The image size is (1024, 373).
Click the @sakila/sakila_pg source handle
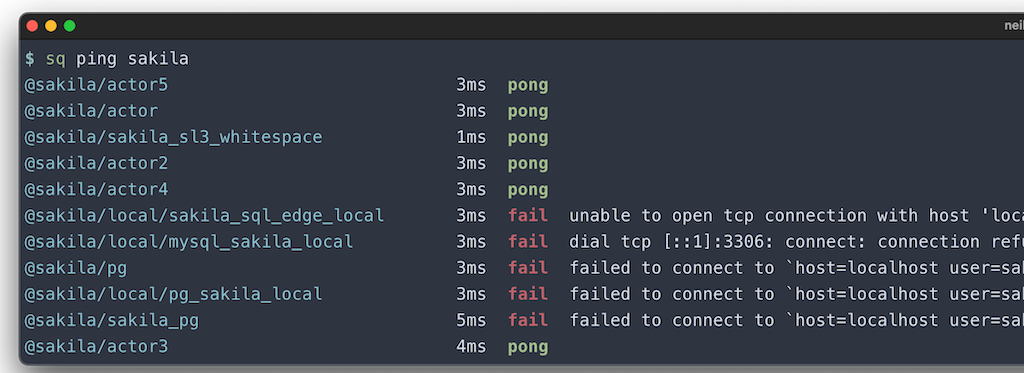click(x=112, y=320)
